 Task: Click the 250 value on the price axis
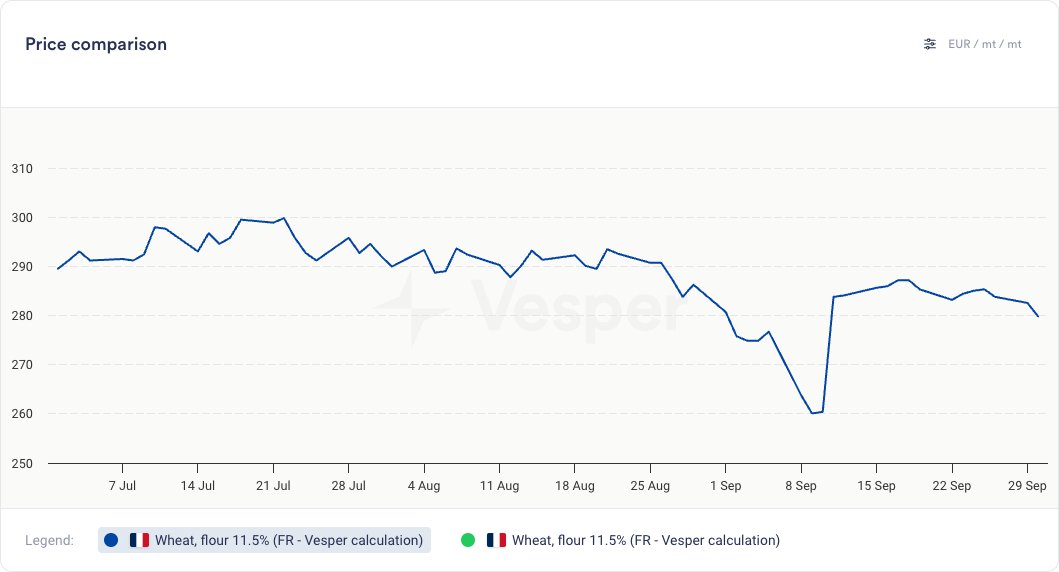point(23,463)
